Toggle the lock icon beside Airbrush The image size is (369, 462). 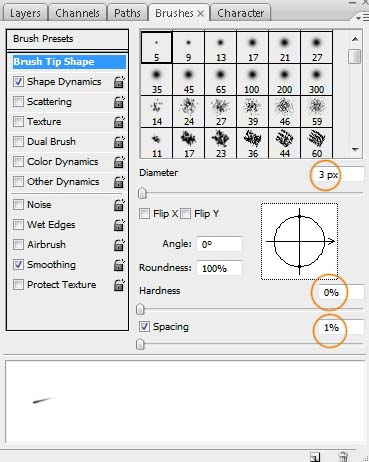pyautogui.click(x=119, y=245)
